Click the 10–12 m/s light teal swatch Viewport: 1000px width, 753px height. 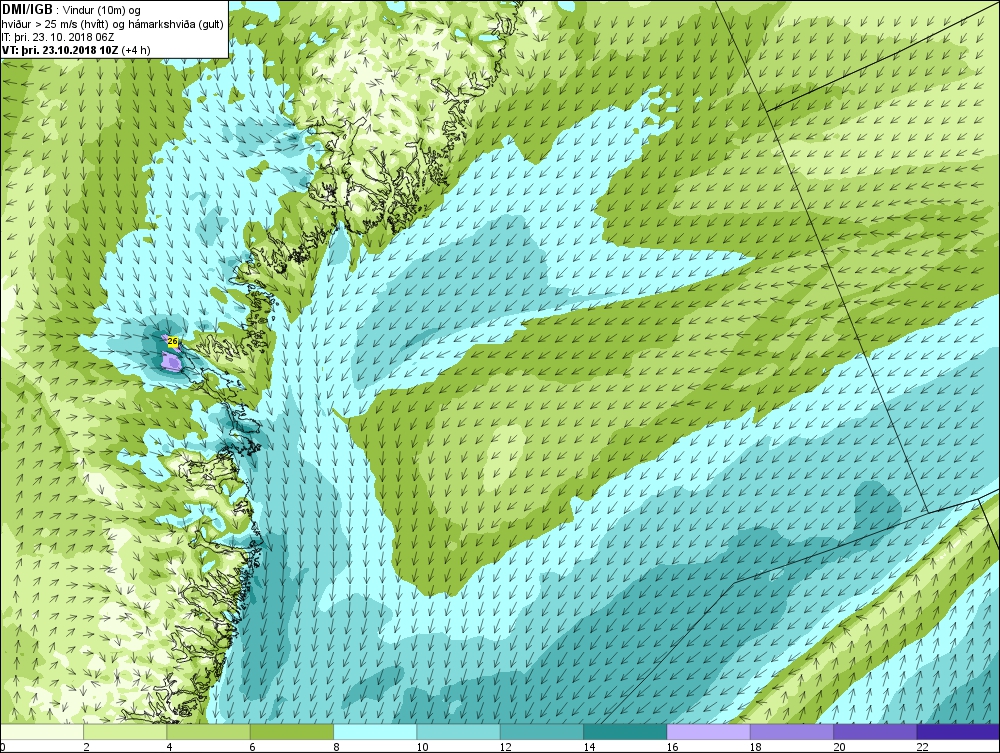point(459,732)
